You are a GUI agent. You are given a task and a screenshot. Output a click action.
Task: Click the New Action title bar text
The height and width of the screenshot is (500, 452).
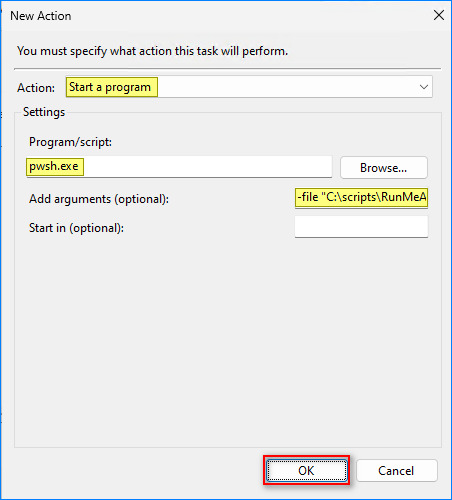click(x=41, y=16)
